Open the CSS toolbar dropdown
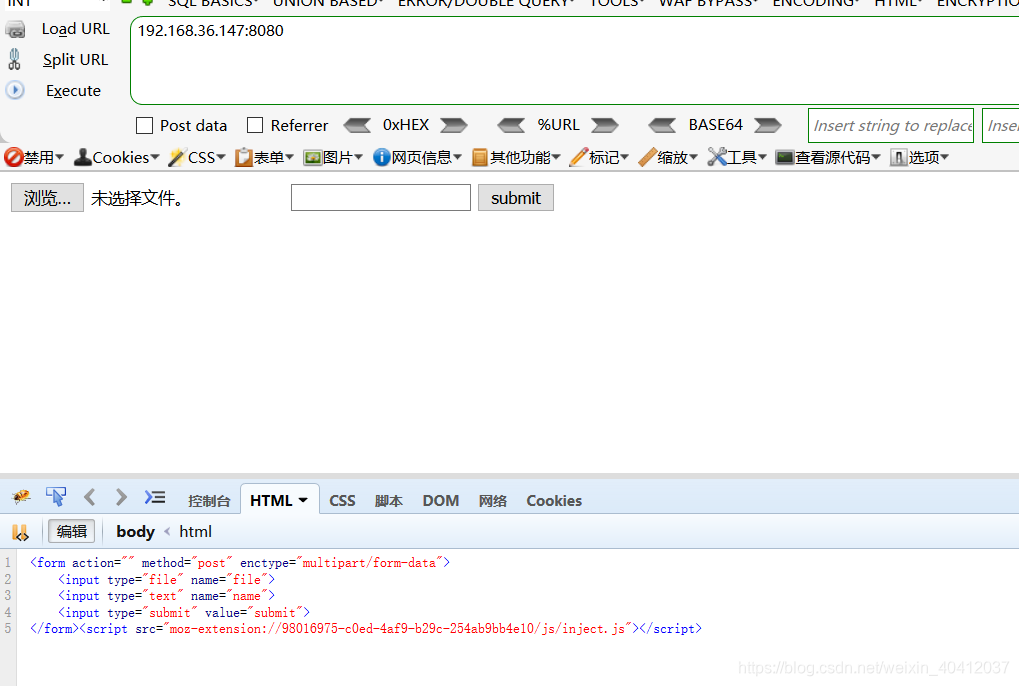Image resolution: width=1019 pixels, height=686 pixels. (x=197, y=157)
